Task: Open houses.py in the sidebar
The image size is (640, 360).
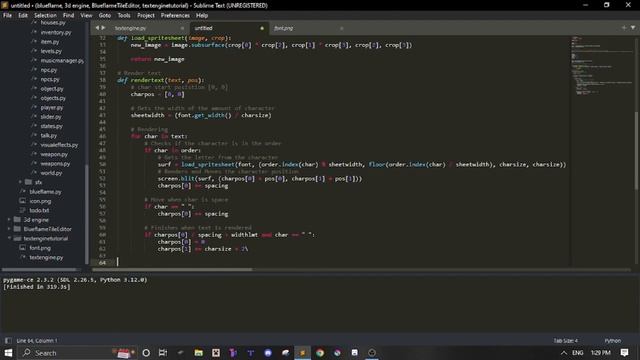Action: click(53, 23)
